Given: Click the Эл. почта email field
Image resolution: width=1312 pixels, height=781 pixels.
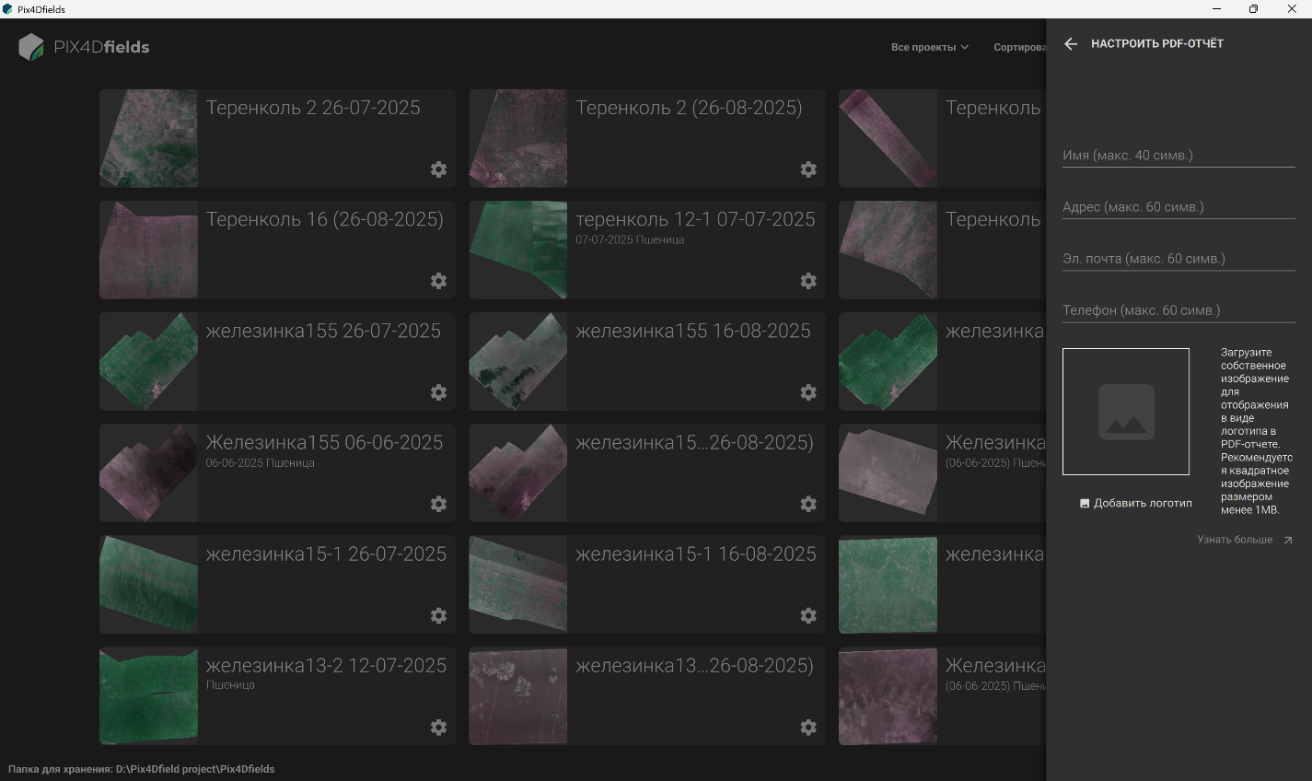Looking at the screenshot, I should coord(1178,258).
